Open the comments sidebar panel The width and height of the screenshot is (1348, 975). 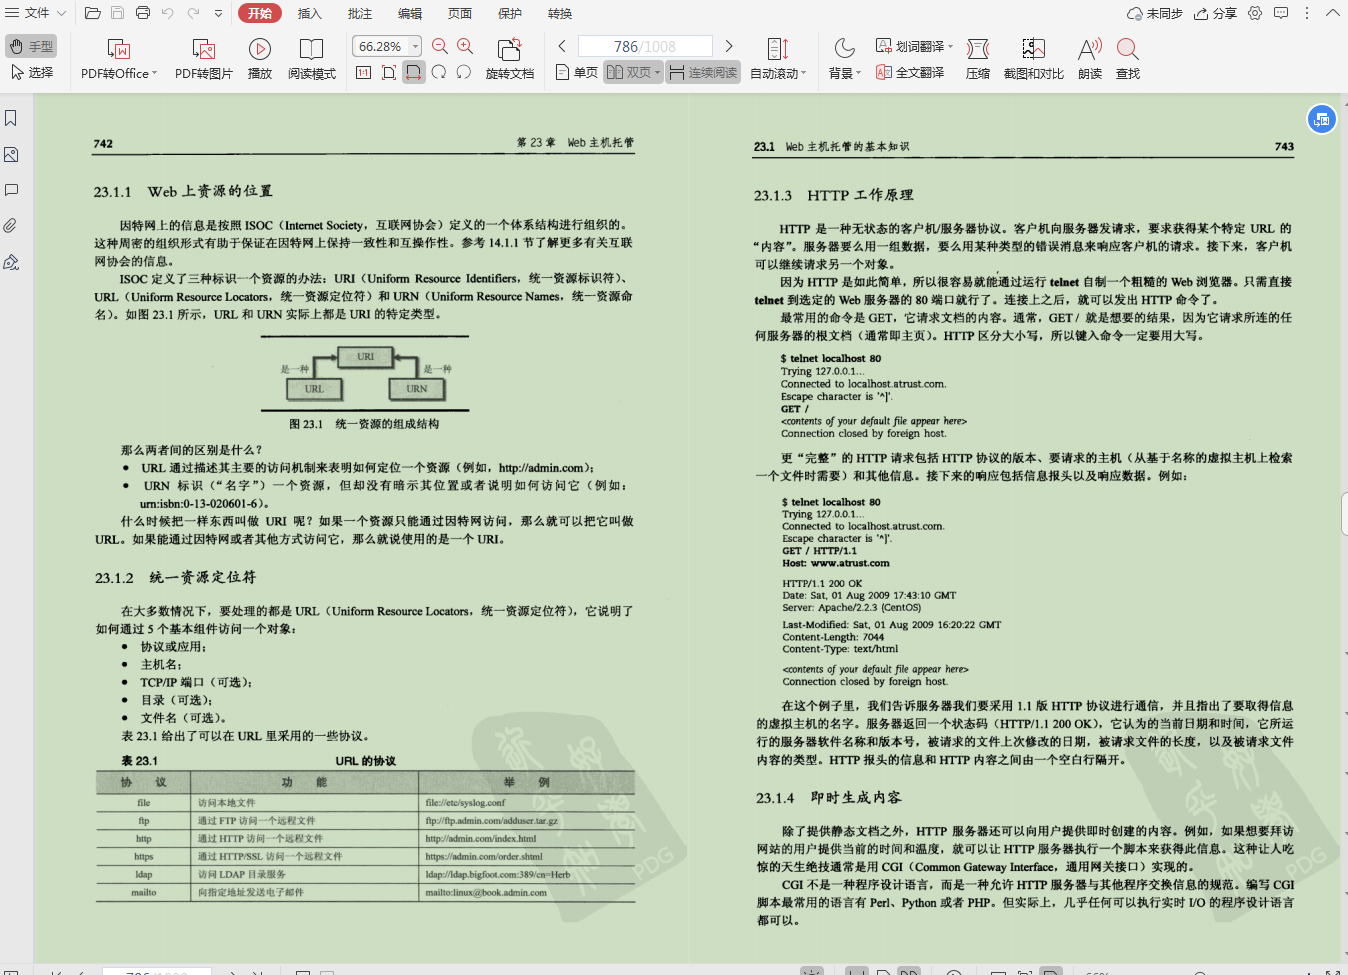[x=11, y=190]
